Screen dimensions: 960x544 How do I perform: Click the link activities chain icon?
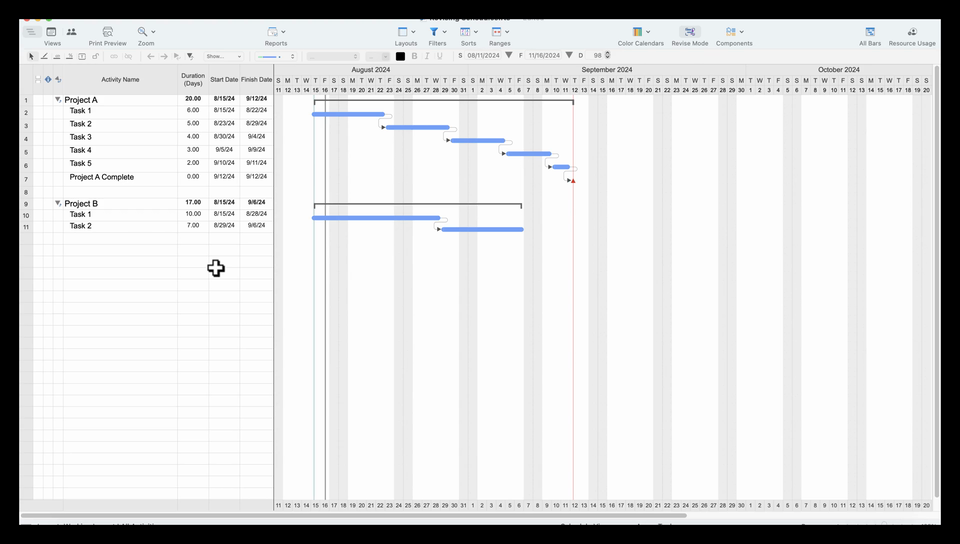pyautogui.click(x=114, y=56)
